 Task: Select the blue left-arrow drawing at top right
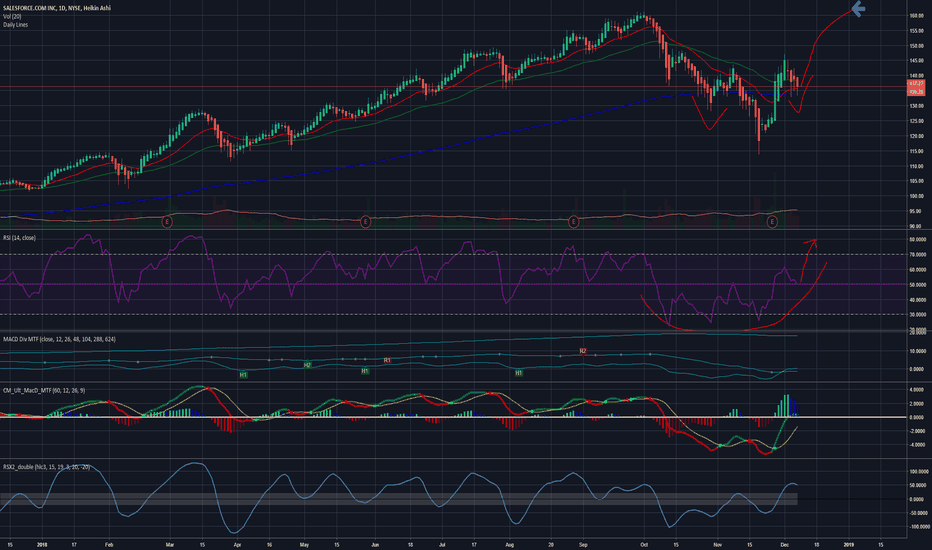(858, 9)
